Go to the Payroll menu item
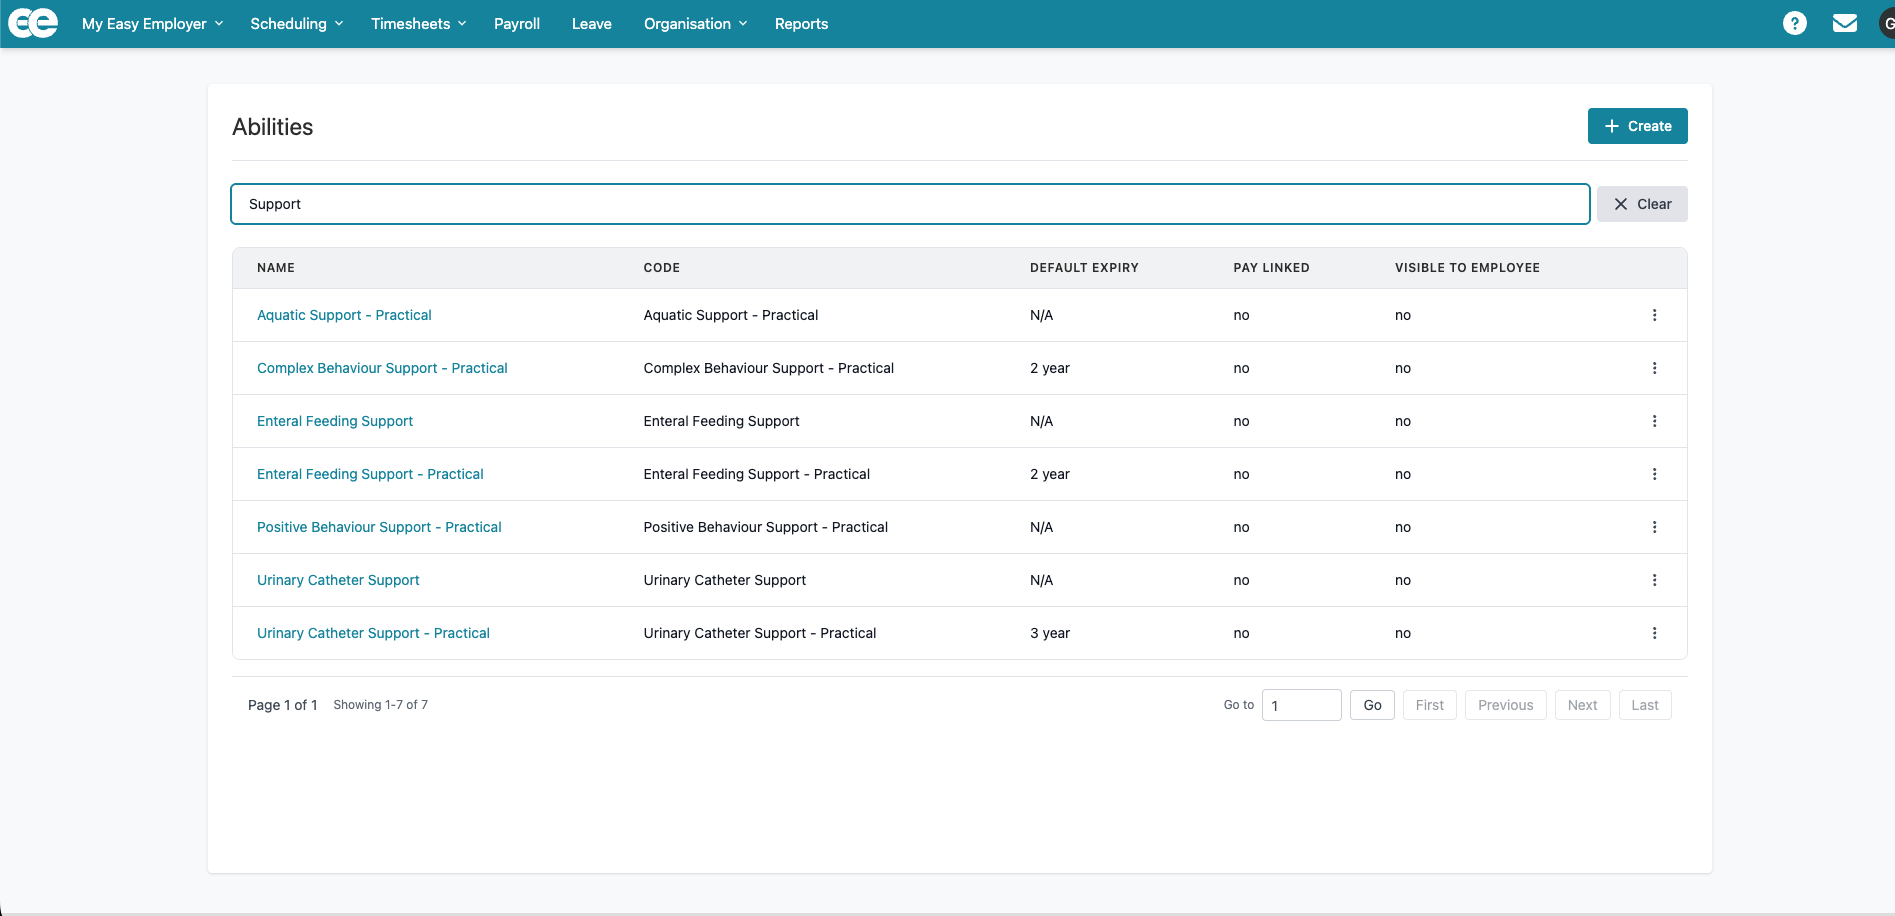This screenshot has height=916, width=1895. [517, 24]
